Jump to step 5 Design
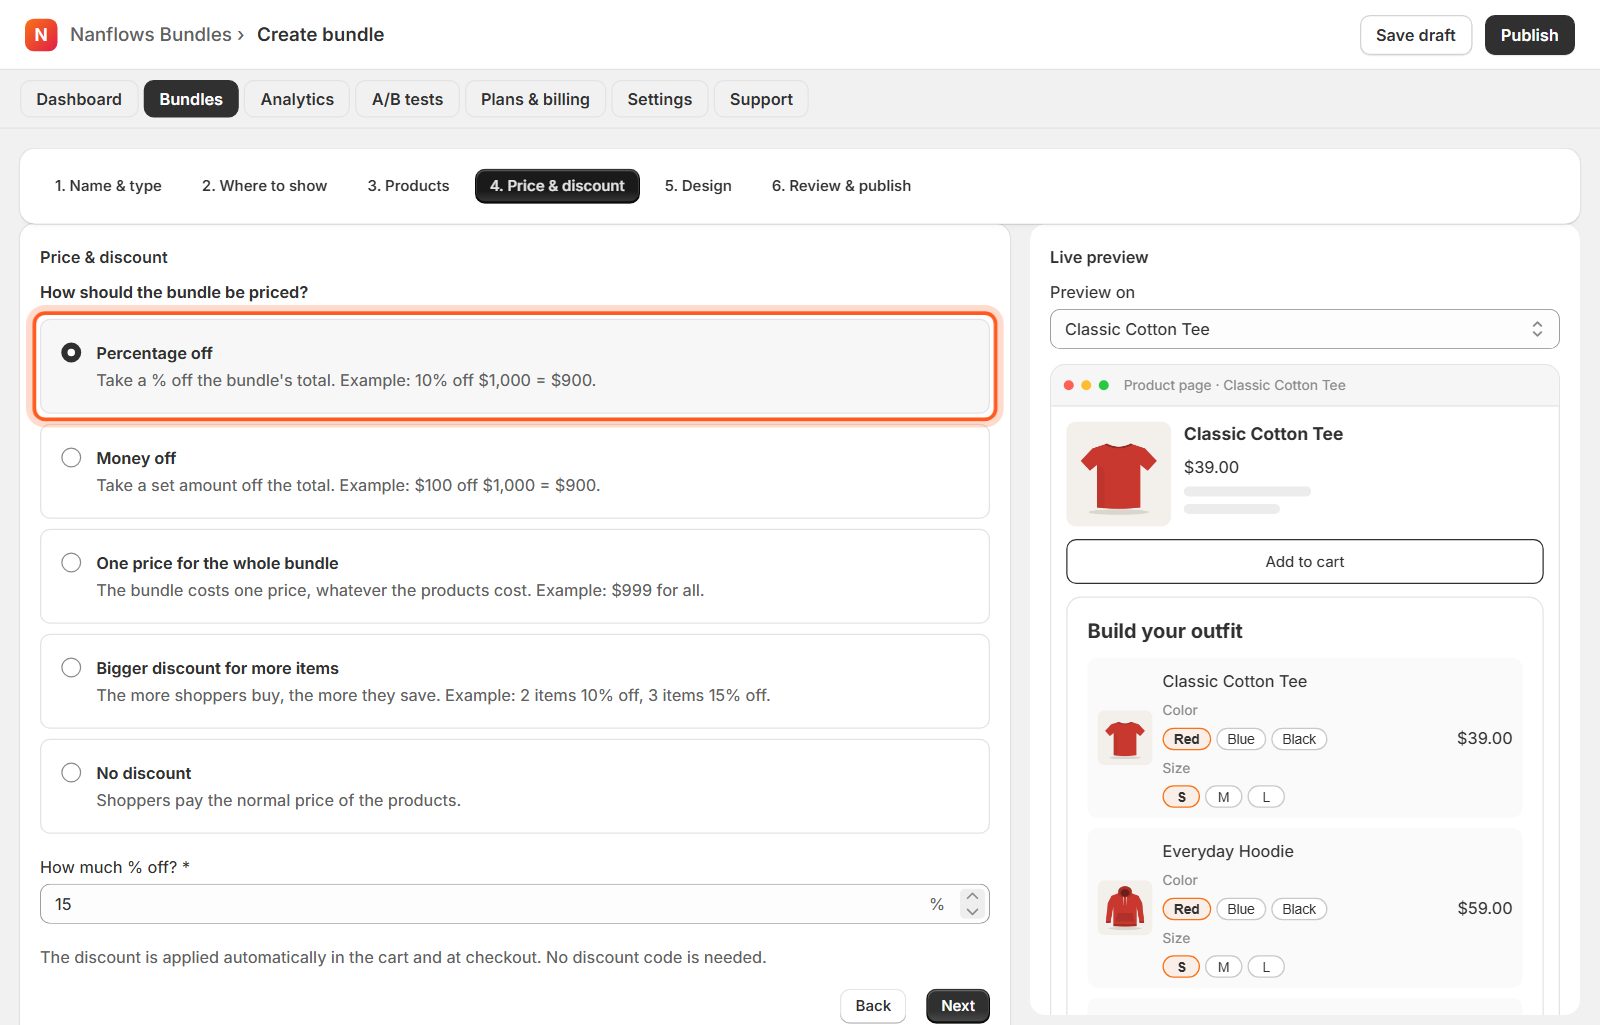1600x1025 pixels. pos(698,186)
